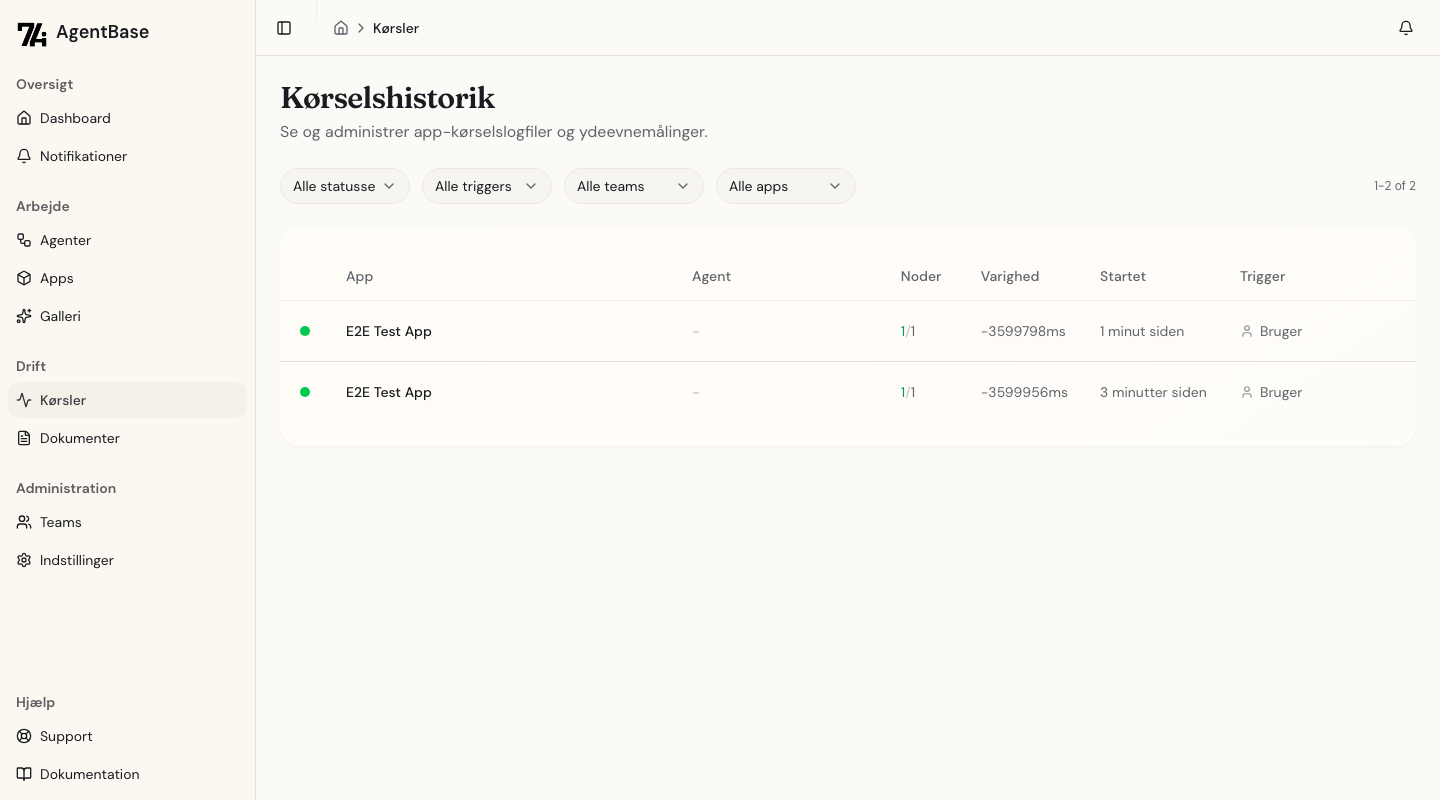Click the green status dot on the first run
Screen dimensions: 1440x800
point(305,331)
